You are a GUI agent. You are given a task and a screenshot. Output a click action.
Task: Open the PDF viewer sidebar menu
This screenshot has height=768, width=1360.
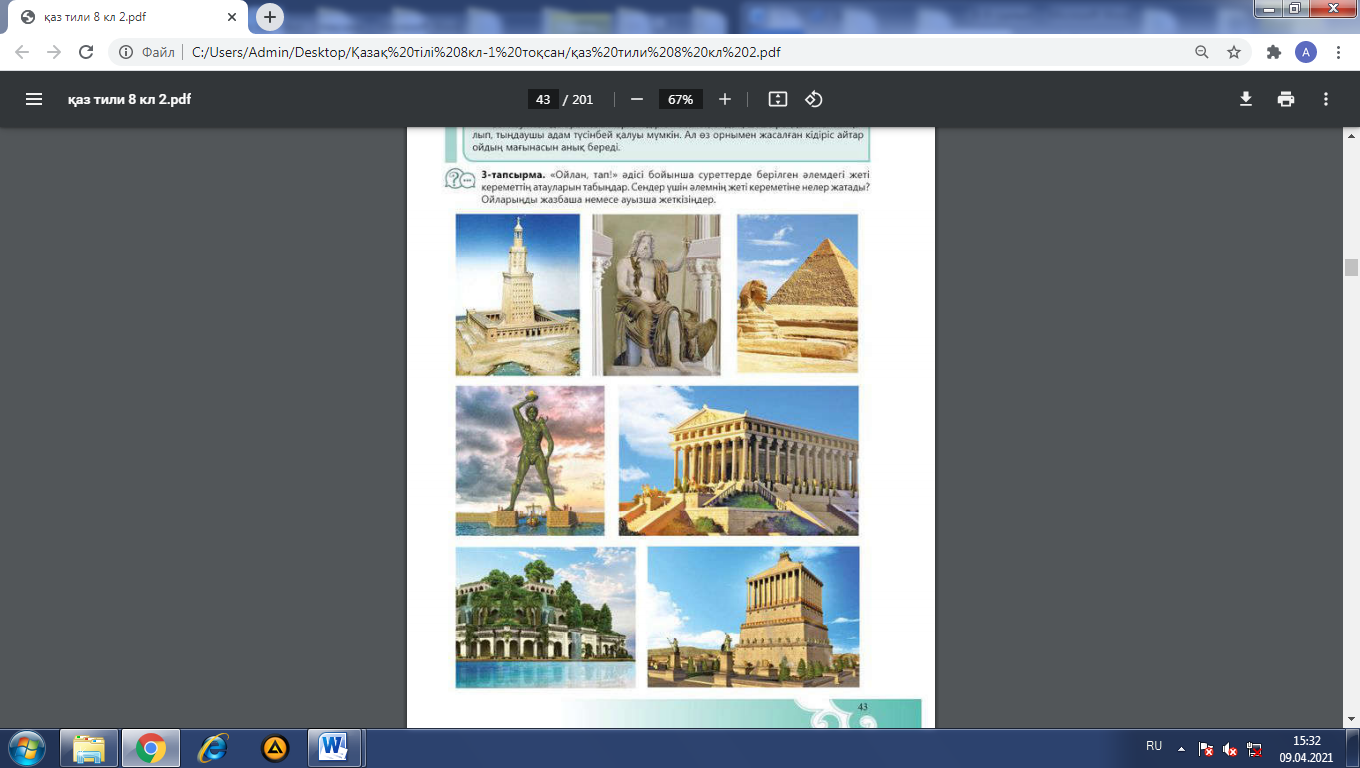[34, 99]
